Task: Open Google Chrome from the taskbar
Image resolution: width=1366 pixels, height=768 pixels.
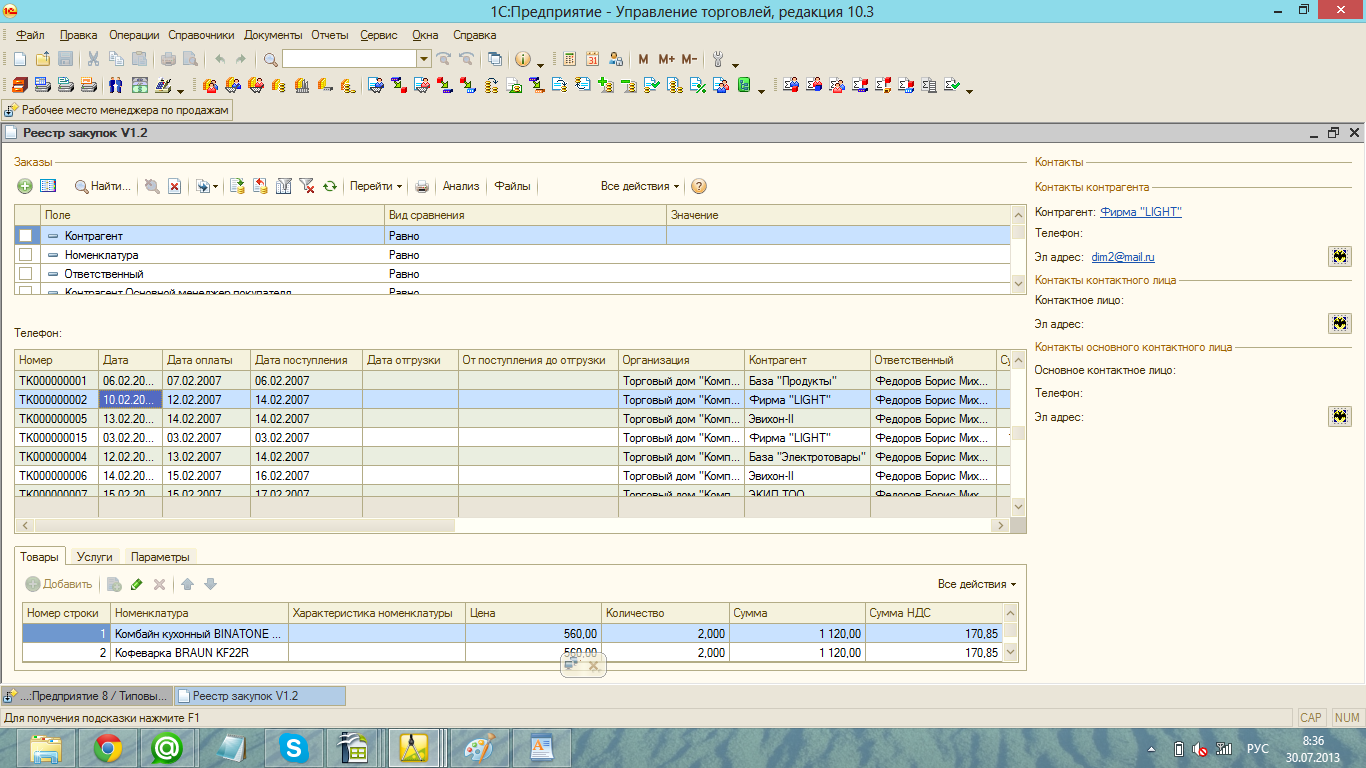Action: pyautogui.click(x=108, y=748)
